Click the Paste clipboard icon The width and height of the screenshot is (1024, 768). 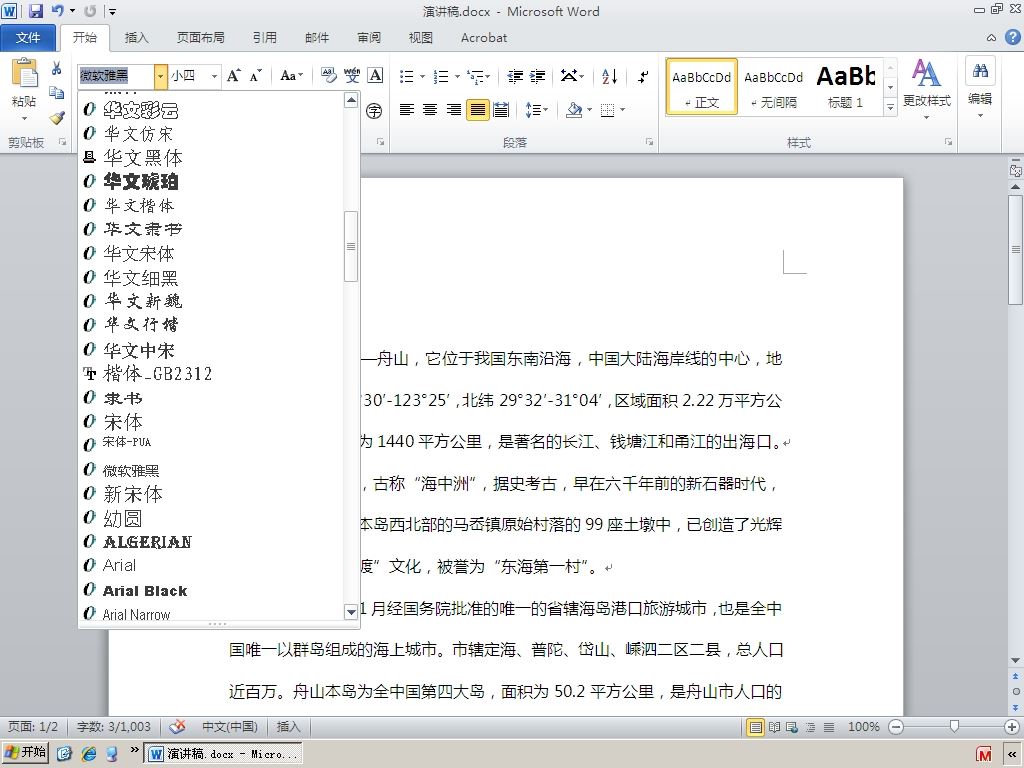tap(24, 72)
